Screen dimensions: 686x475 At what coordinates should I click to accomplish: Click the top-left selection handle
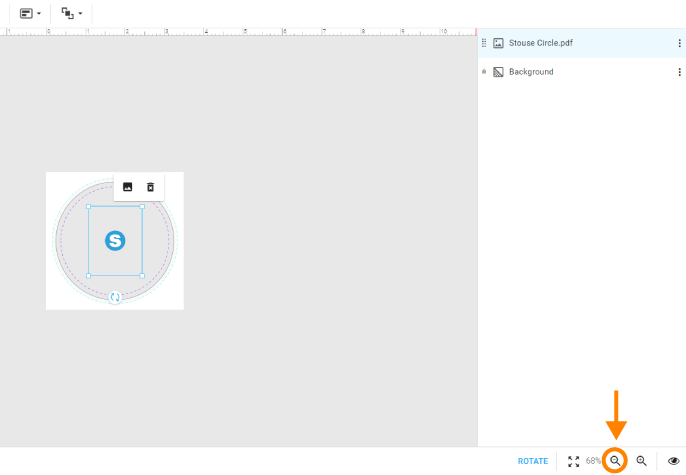click(88, 206)
